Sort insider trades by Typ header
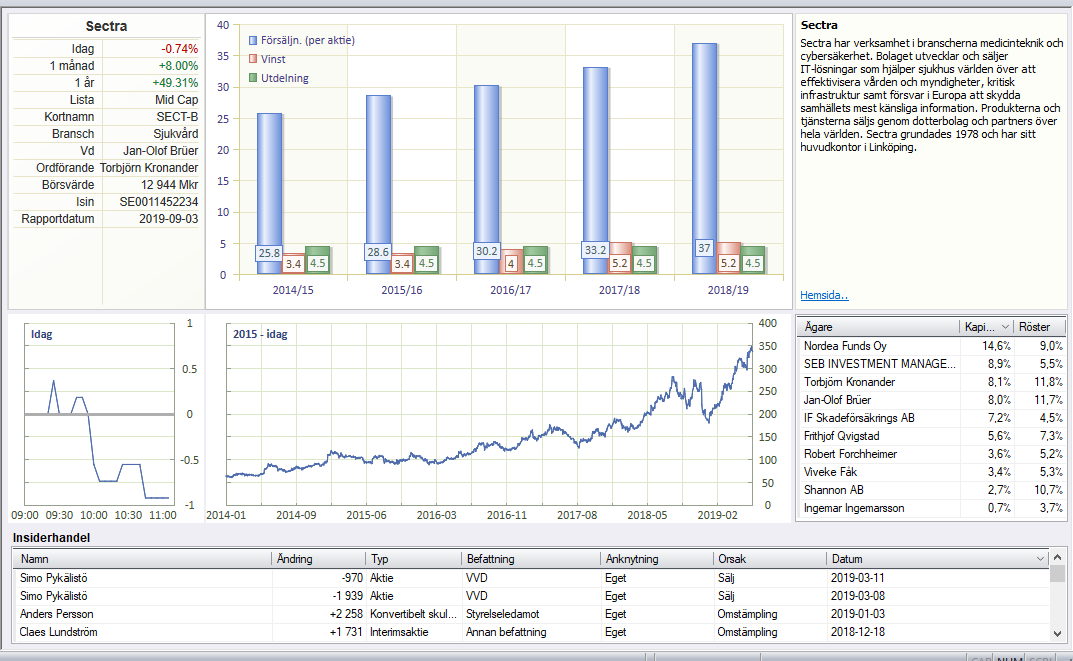Viewport: 1073px width, 661px height. (x=413, y=559)
